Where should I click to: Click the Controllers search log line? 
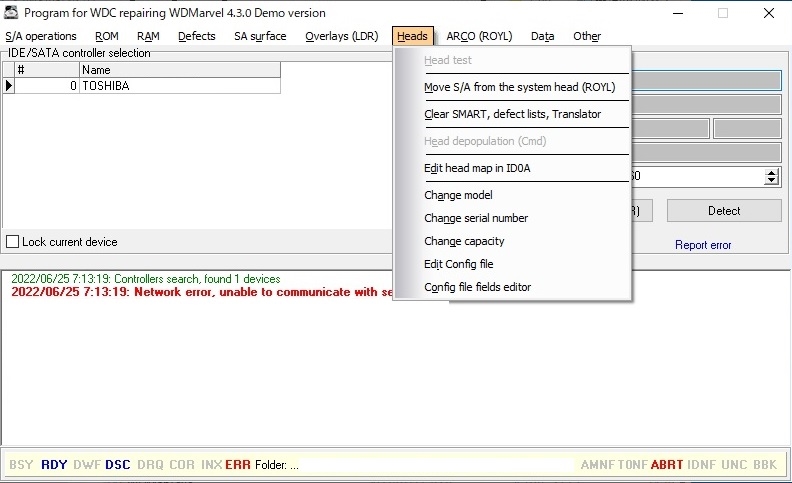coord(145,279)
